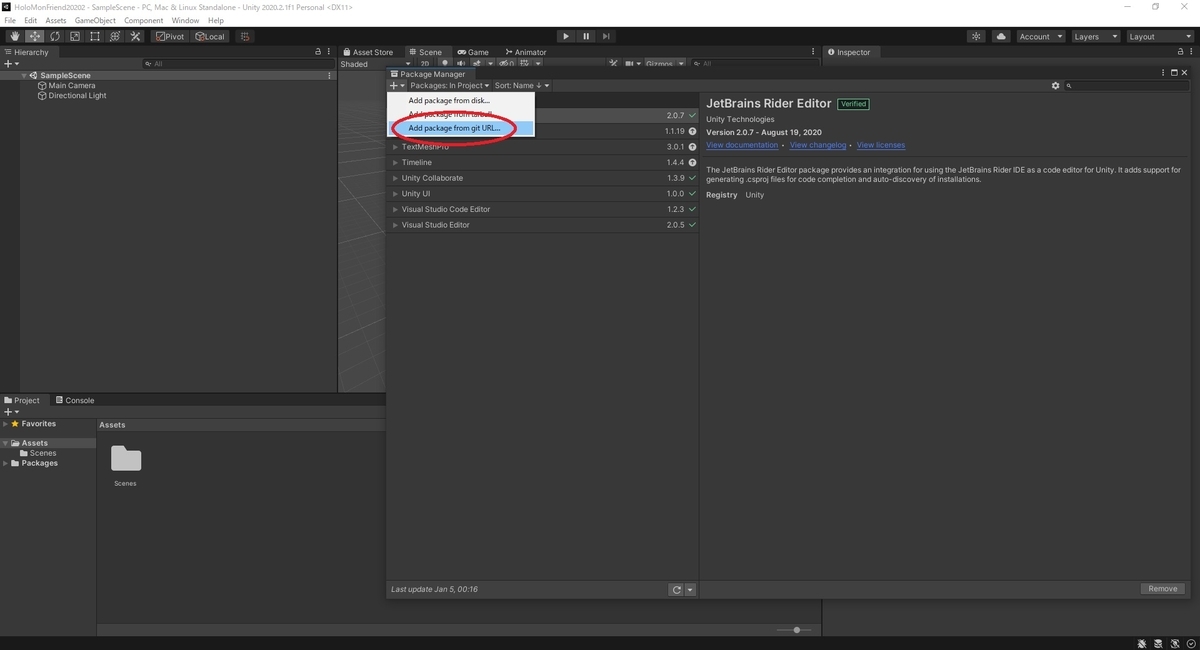Select the Scale tool
Viewport: 1200px width, 650px height.
pyautogui.click(x=75, y=36)
